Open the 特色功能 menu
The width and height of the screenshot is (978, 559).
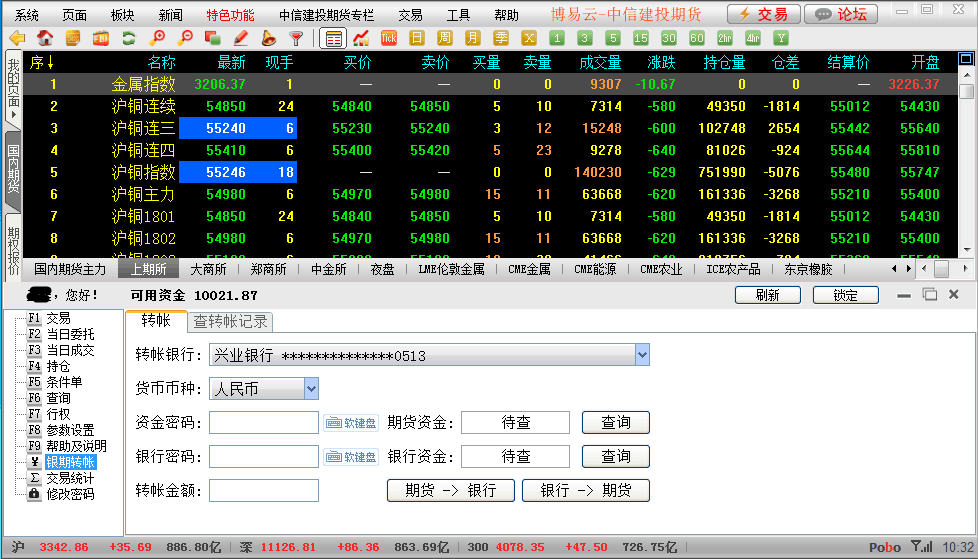click(230, 15)
